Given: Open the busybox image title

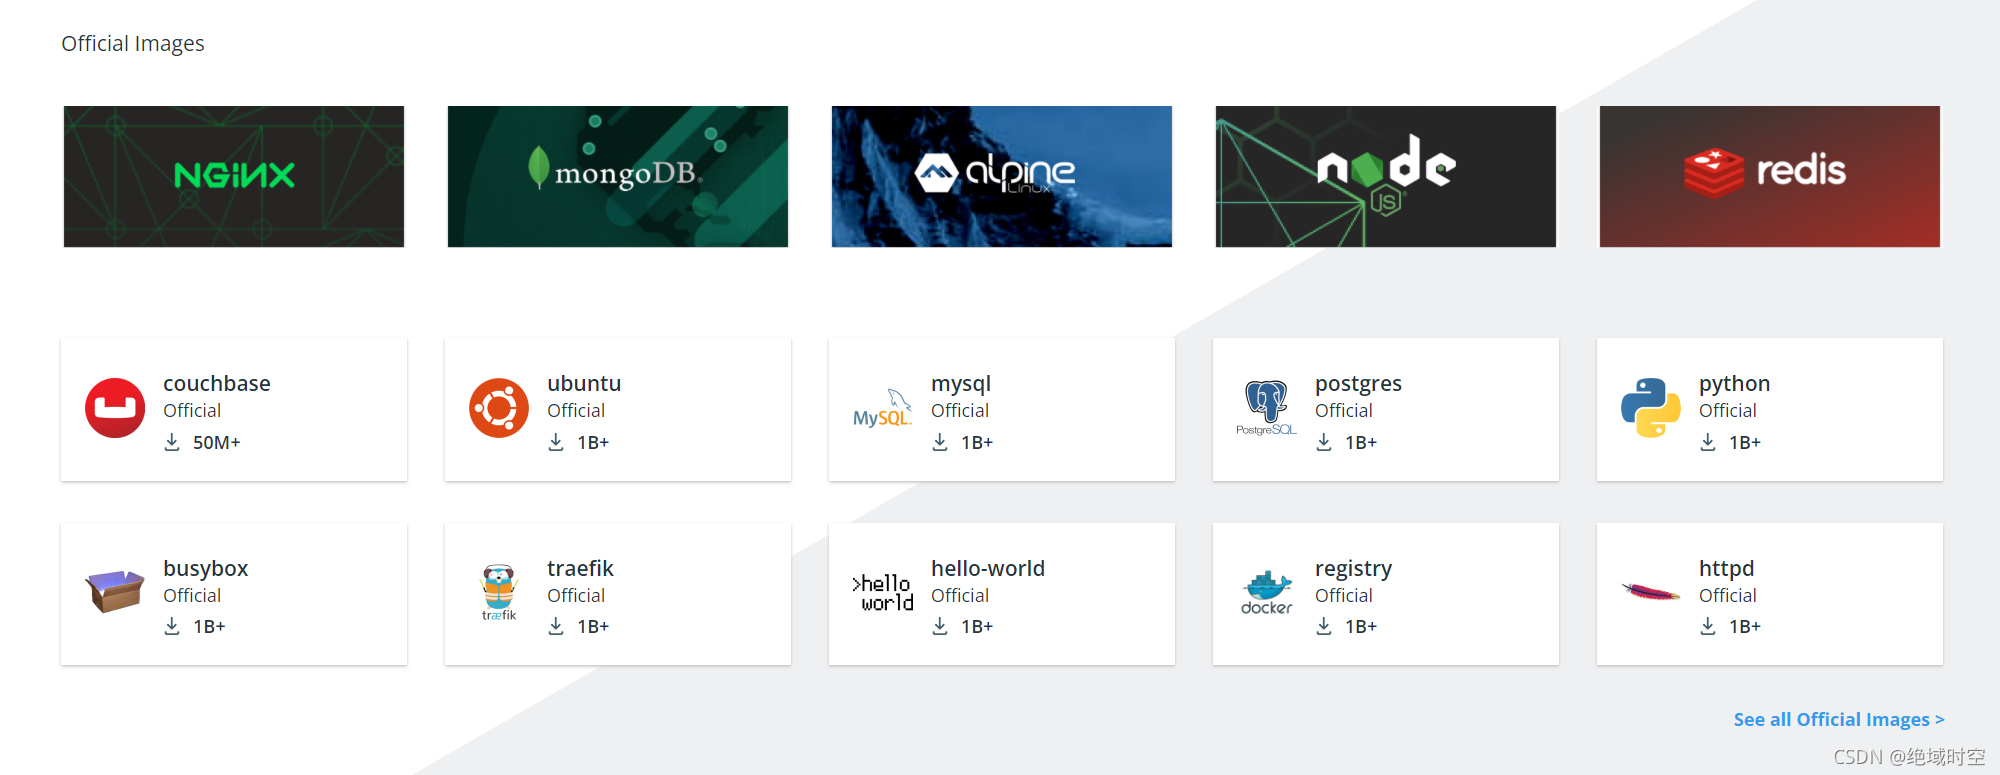Looking at the screenshot, I should pos(205,569).
